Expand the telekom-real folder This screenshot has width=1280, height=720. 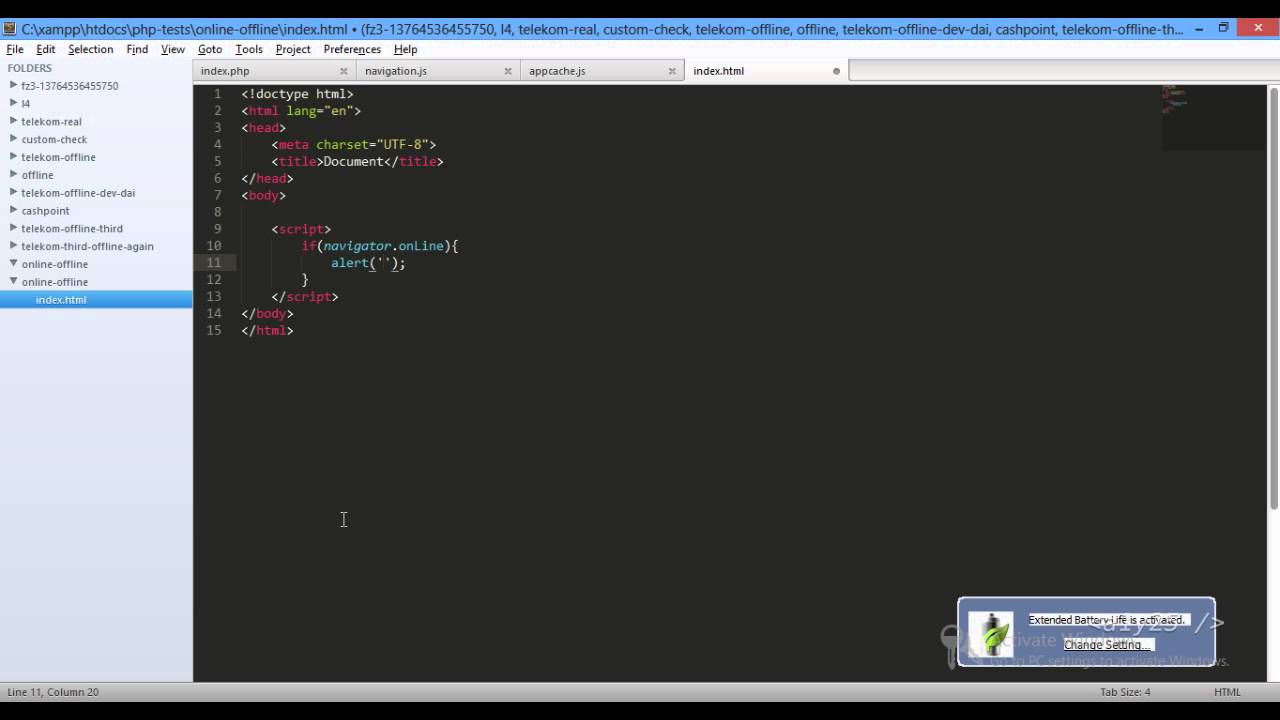click(x=13, y=121)
